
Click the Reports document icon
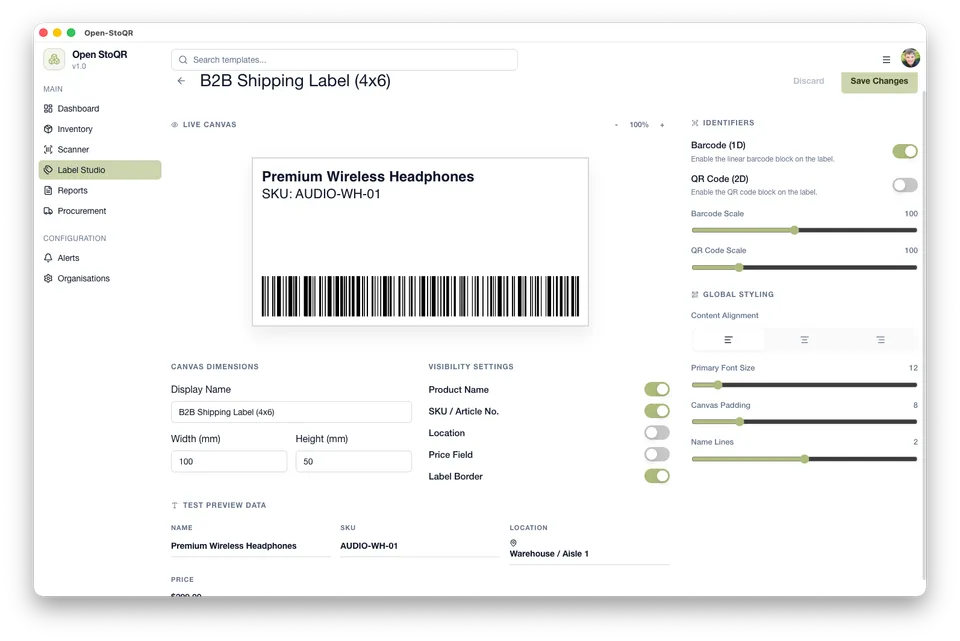(48, 190)
